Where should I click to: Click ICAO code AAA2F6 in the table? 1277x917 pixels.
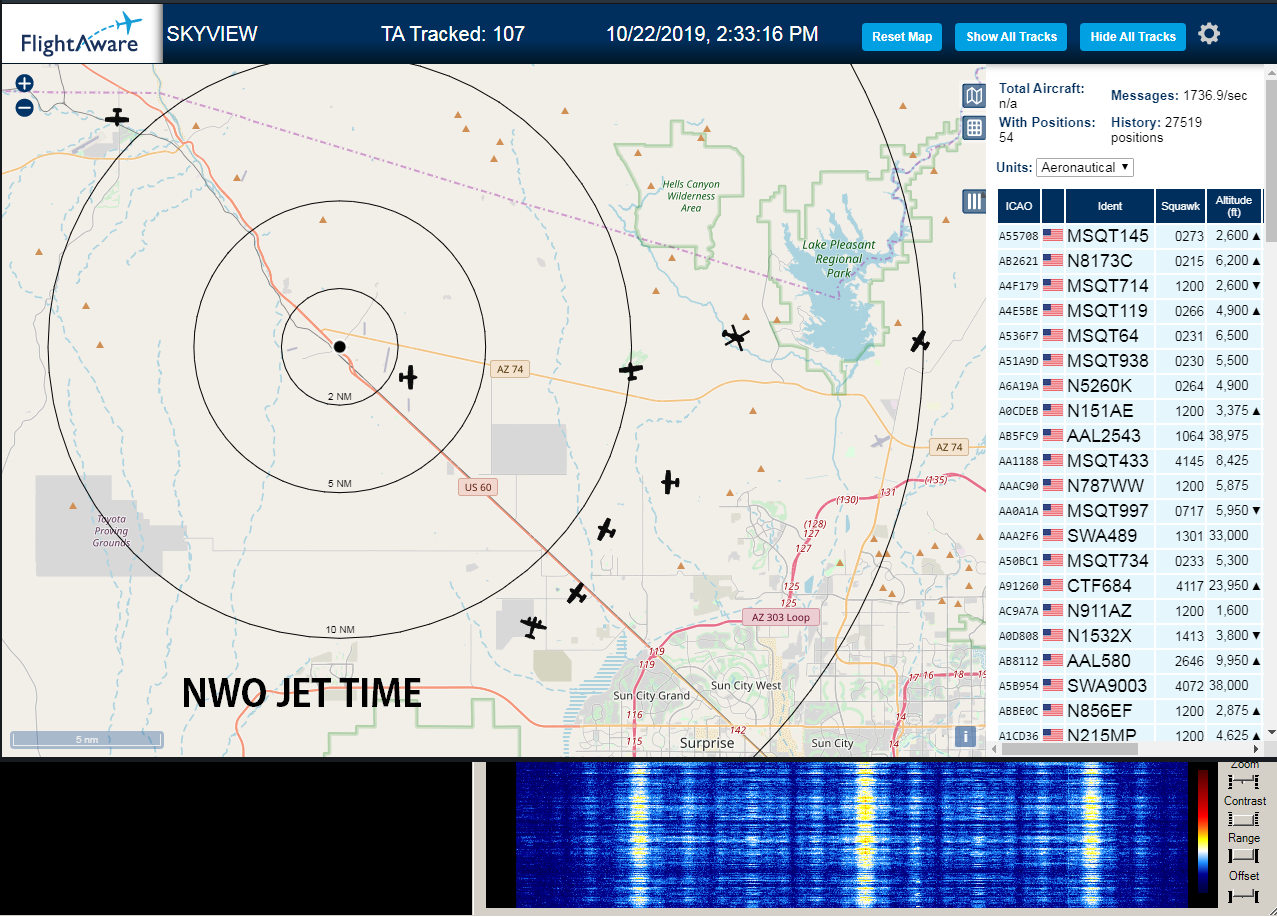[1018, 536]
